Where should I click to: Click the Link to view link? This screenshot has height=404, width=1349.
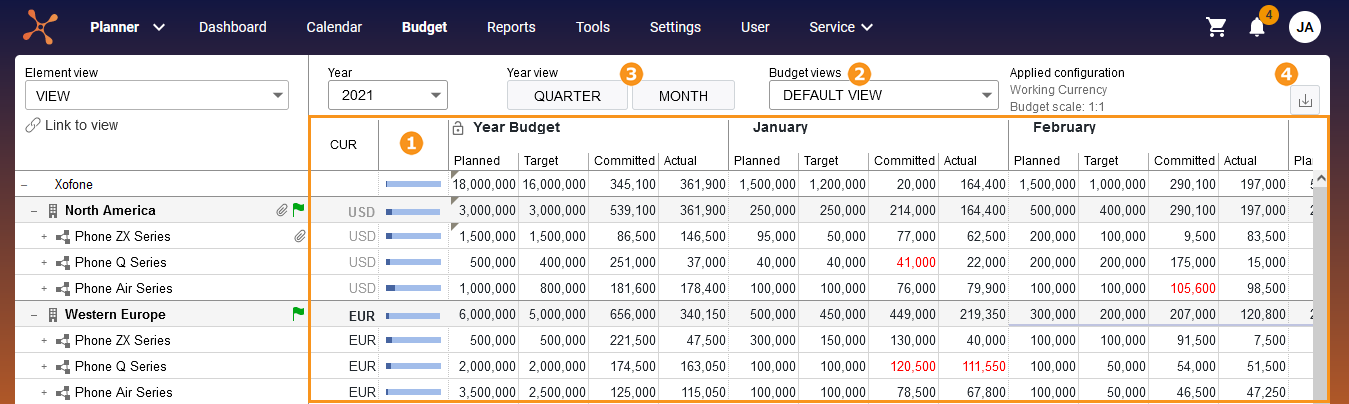click(72, 125)
